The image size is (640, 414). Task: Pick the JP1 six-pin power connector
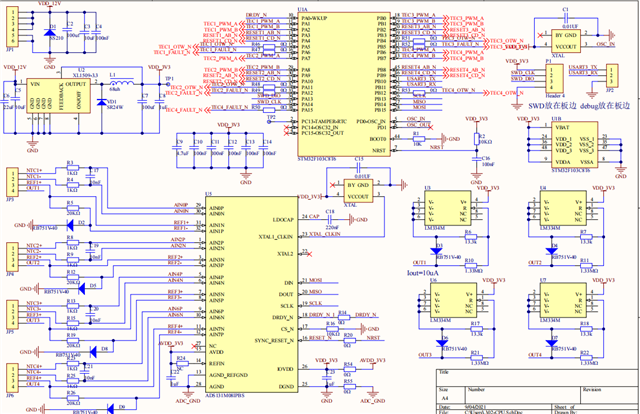[x=12, y=27]
